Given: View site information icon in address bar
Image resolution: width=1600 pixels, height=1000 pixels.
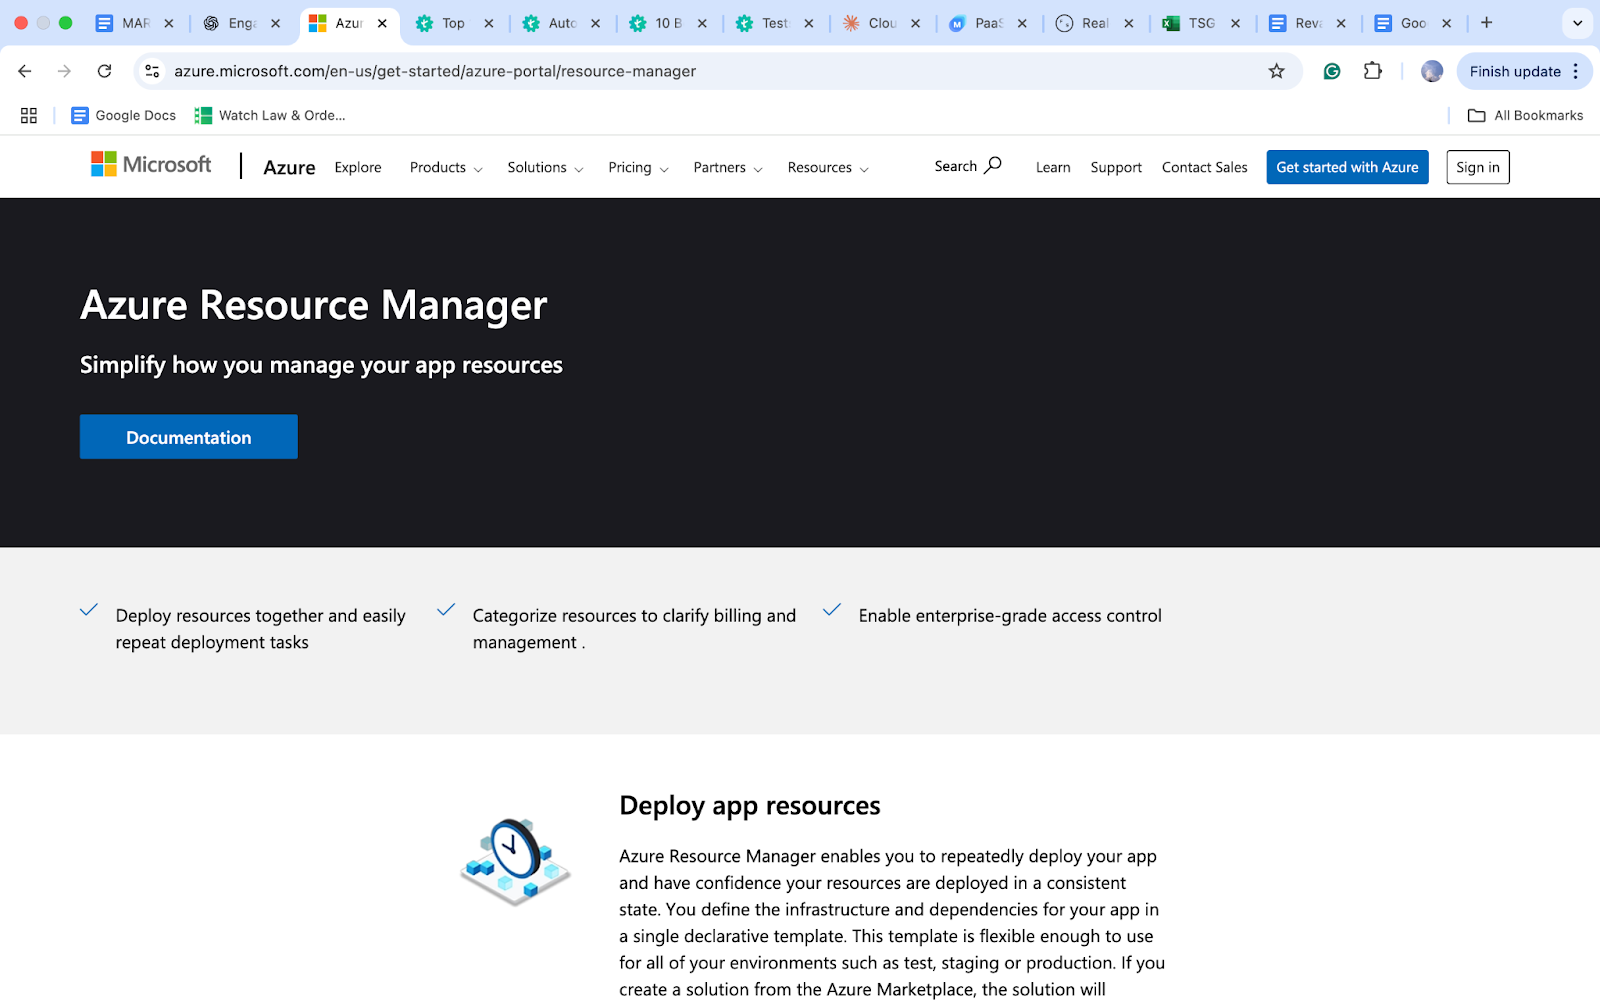Looking at the screenshot, I should [x=152, y=71].
